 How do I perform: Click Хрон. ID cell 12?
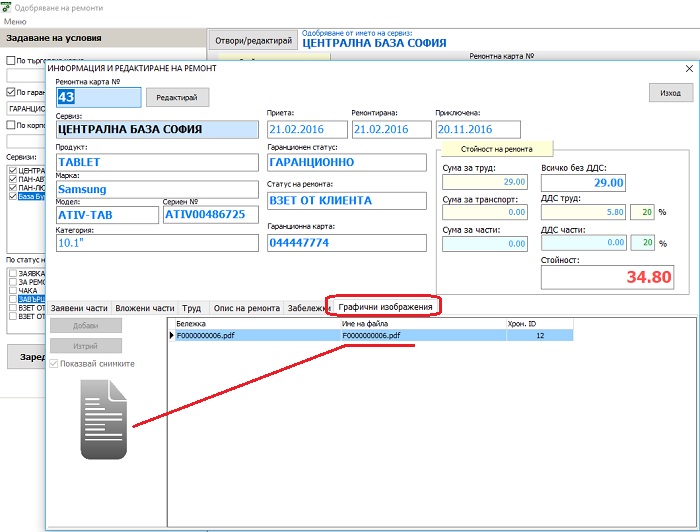(x=540, y=336)
